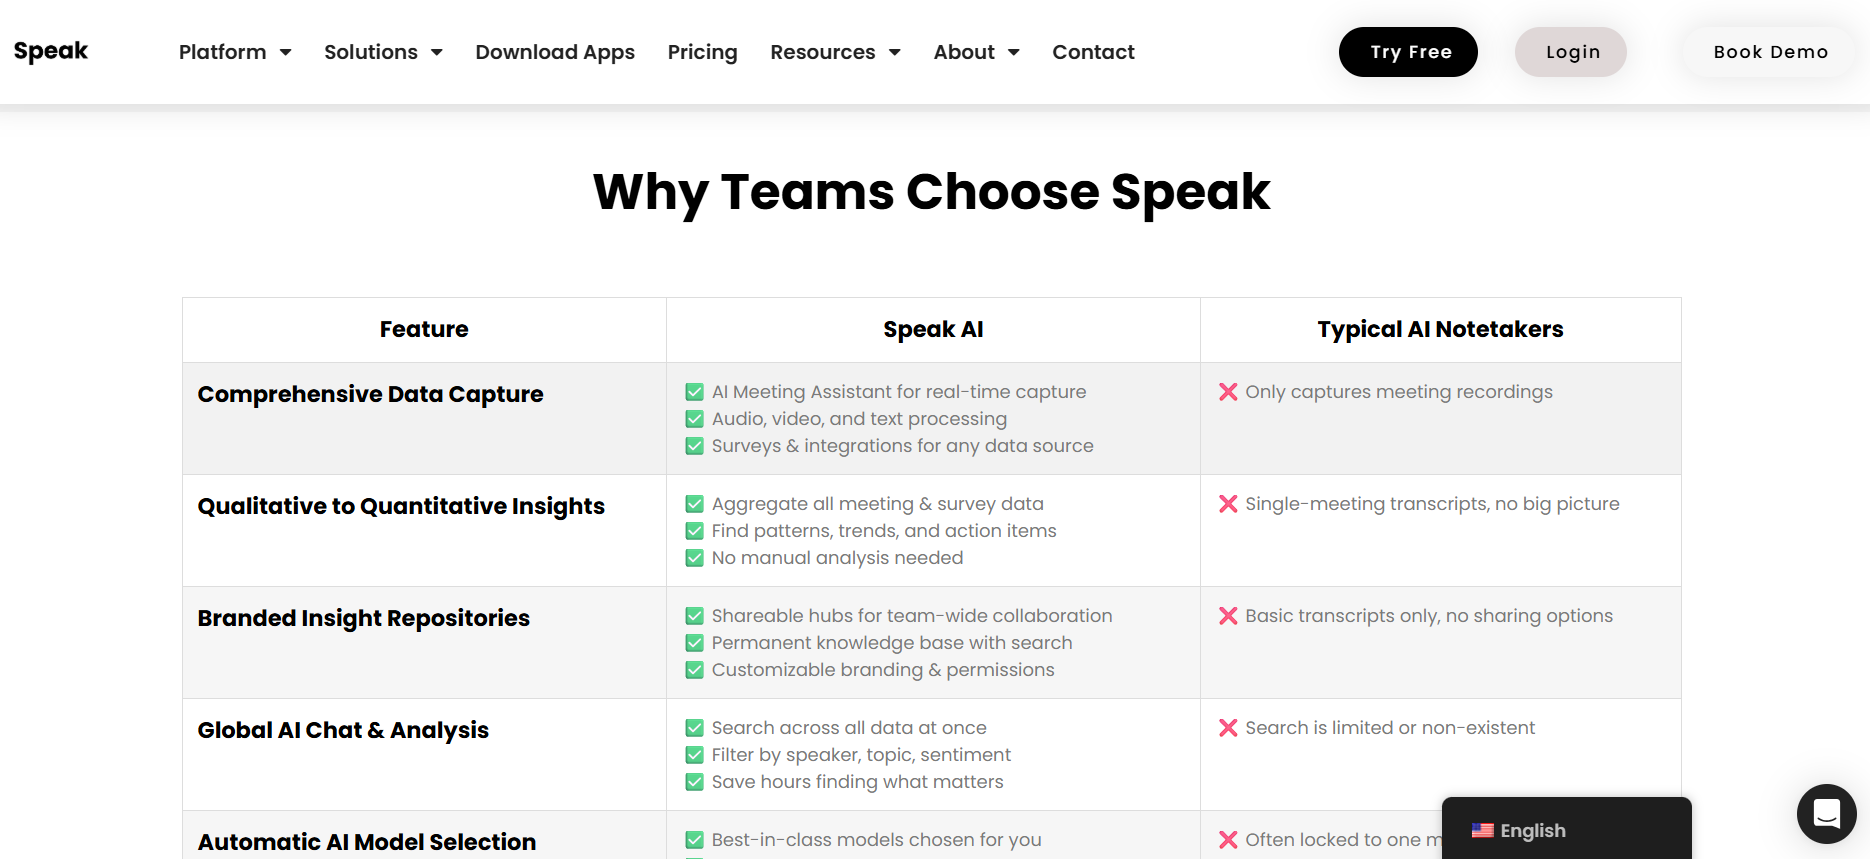
Task: Click 'Qualitative to Quantitative Insights' row title
Action: click(x=401, y=506)
